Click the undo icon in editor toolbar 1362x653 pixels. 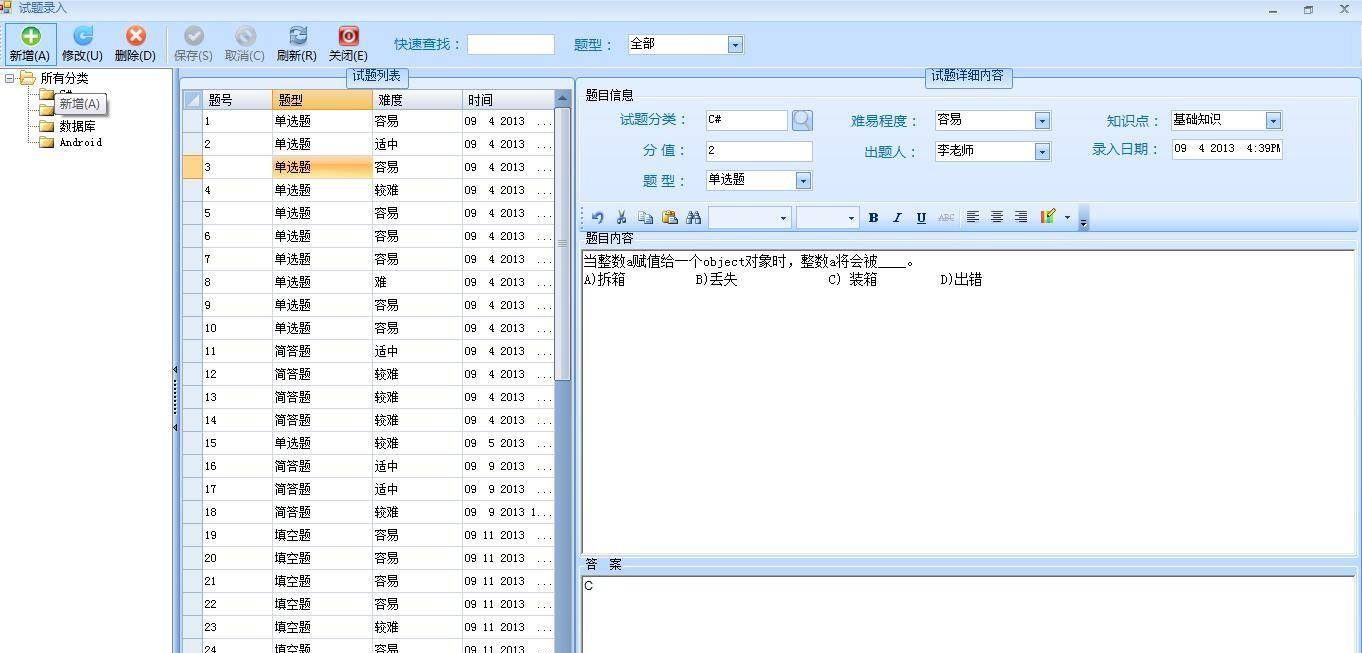pos(597,217)
